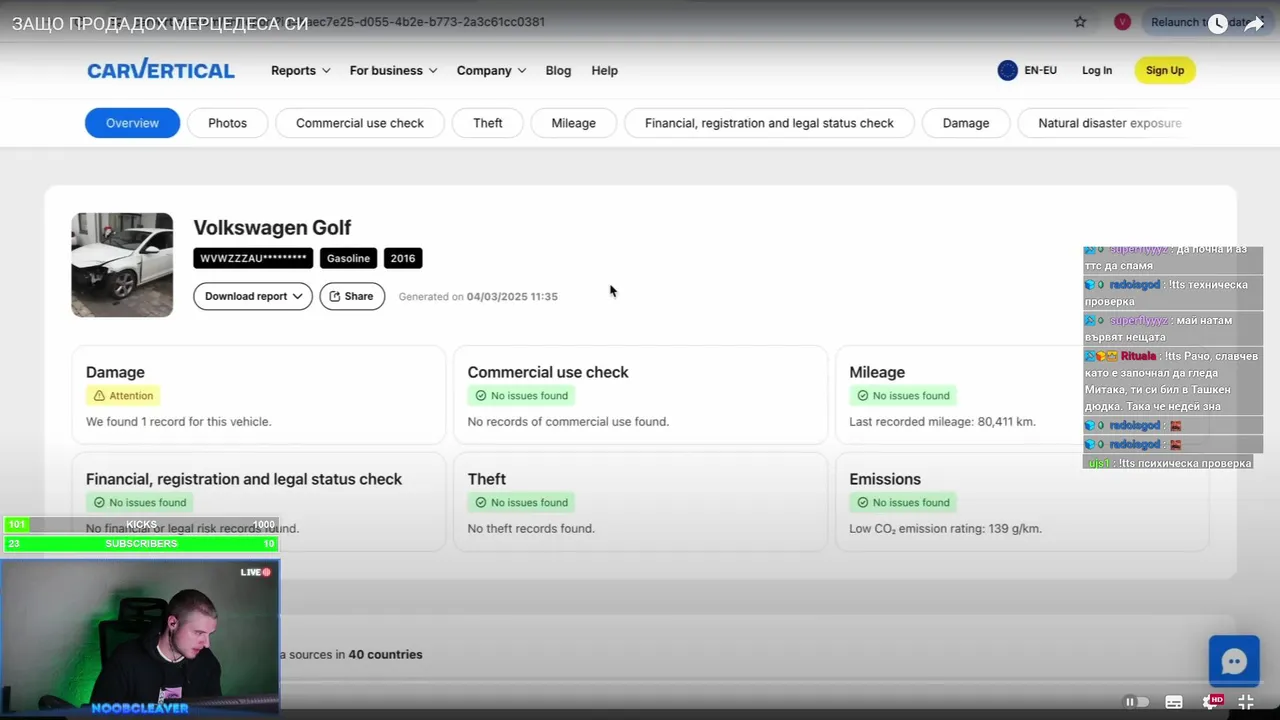Open the Theft summary card
The width and height of the screenshot is (1280, 720).
(641, 502)
